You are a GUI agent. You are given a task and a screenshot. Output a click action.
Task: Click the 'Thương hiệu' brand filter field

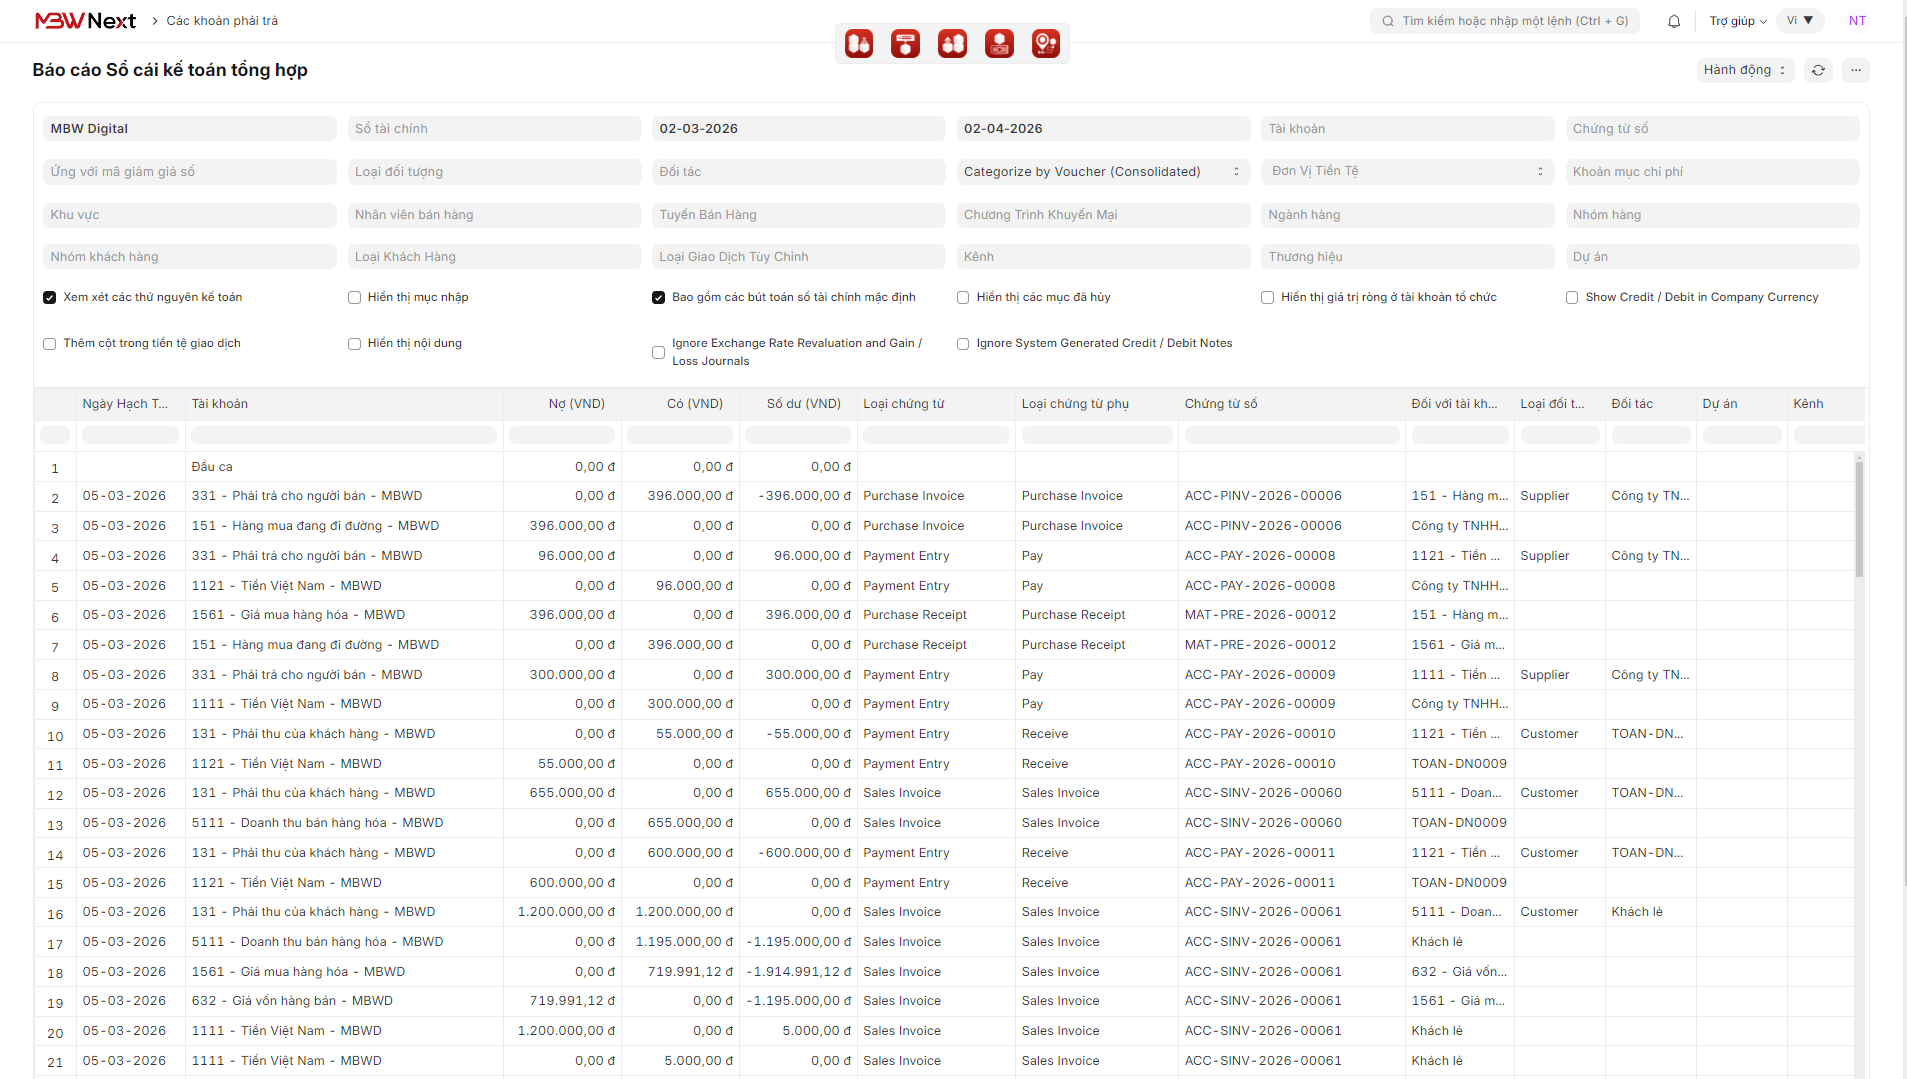[x=1407, y=257]
